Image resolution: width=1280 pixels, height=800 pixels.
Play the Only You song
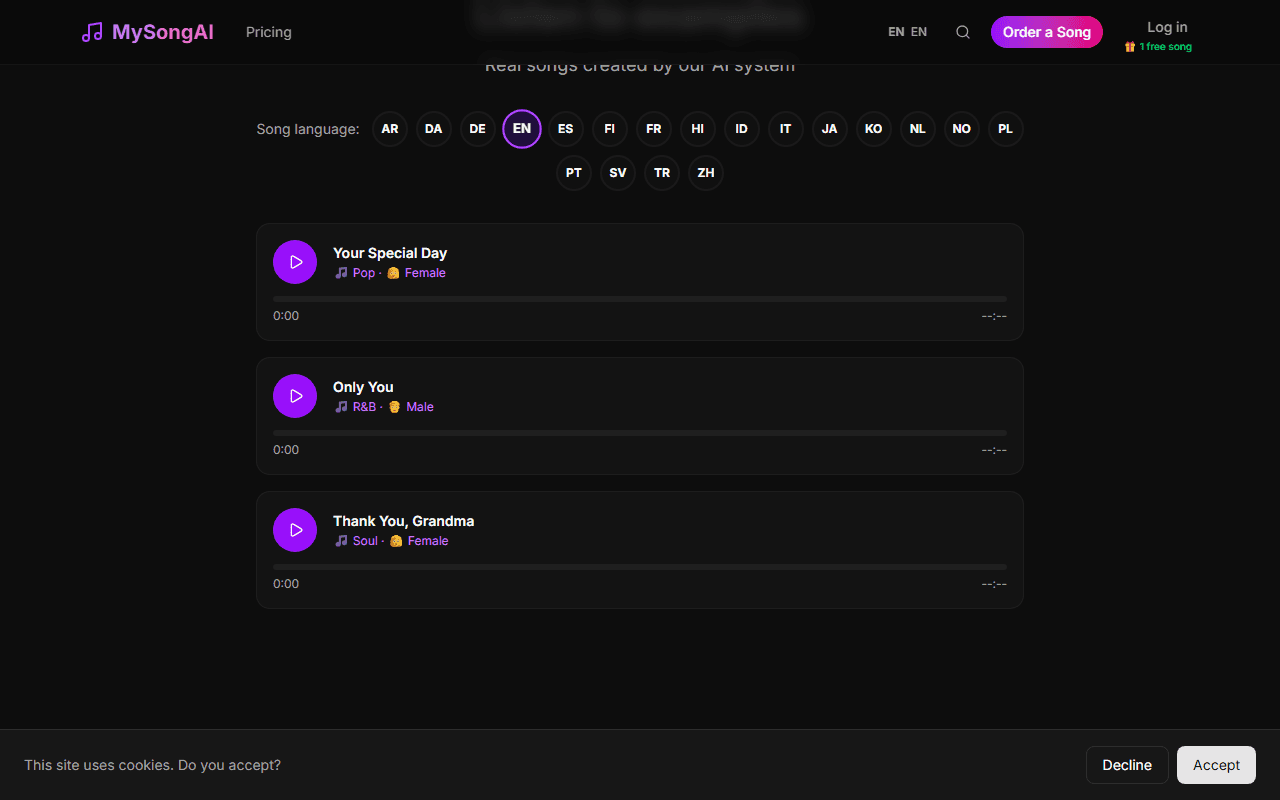coord(295,396)
